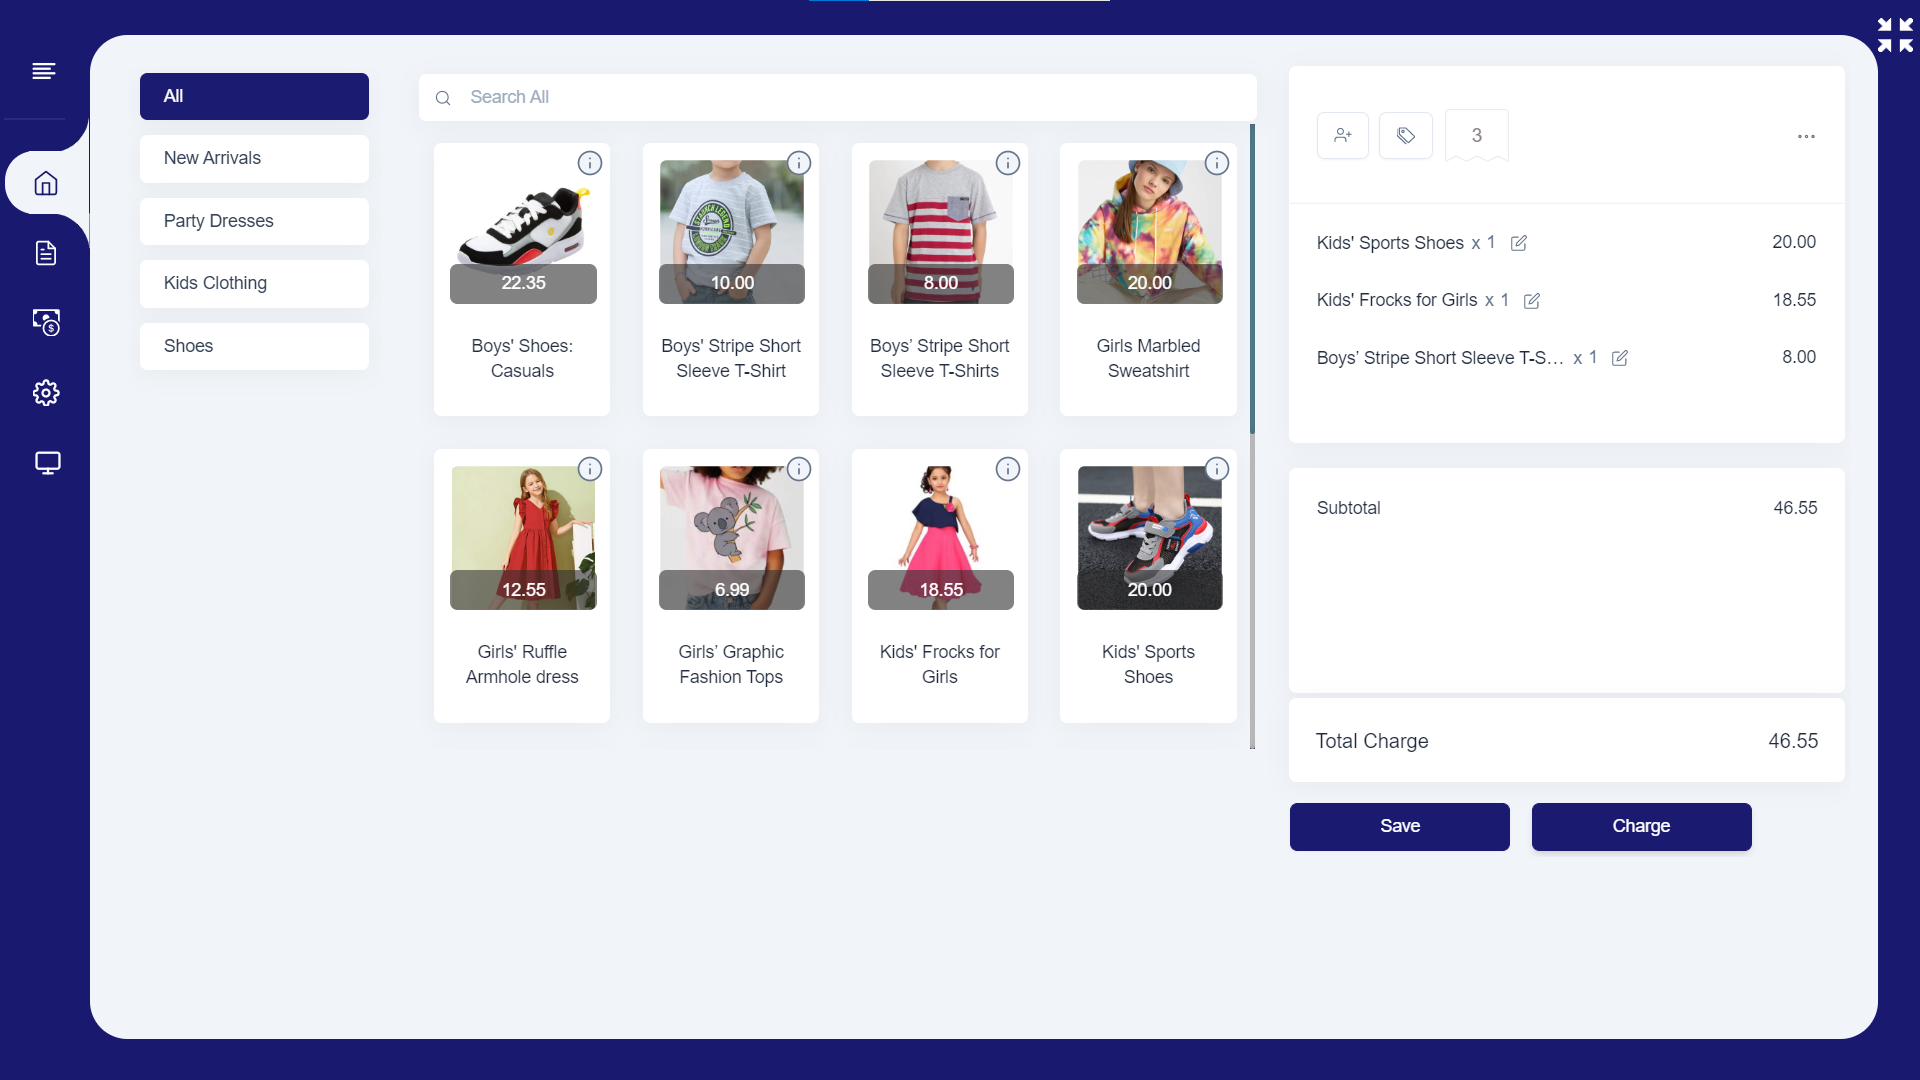Edit the Kids' Sports Shoes cart line
1920x1080 pixels.
1518,243
